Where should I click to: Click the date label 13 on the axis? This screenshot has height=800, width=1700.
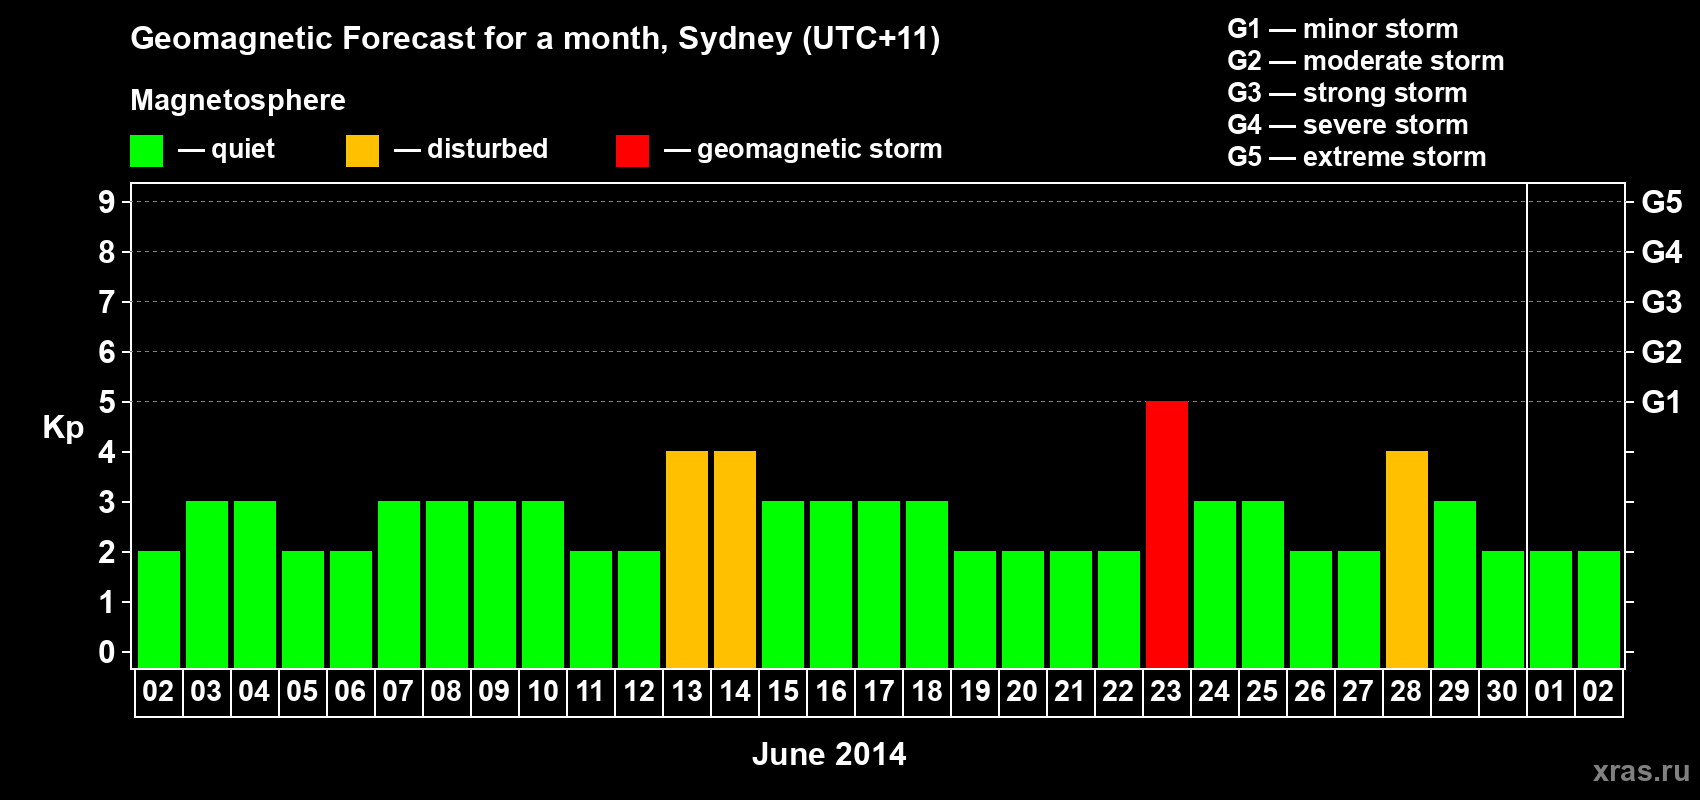click(x=686, y=691)
